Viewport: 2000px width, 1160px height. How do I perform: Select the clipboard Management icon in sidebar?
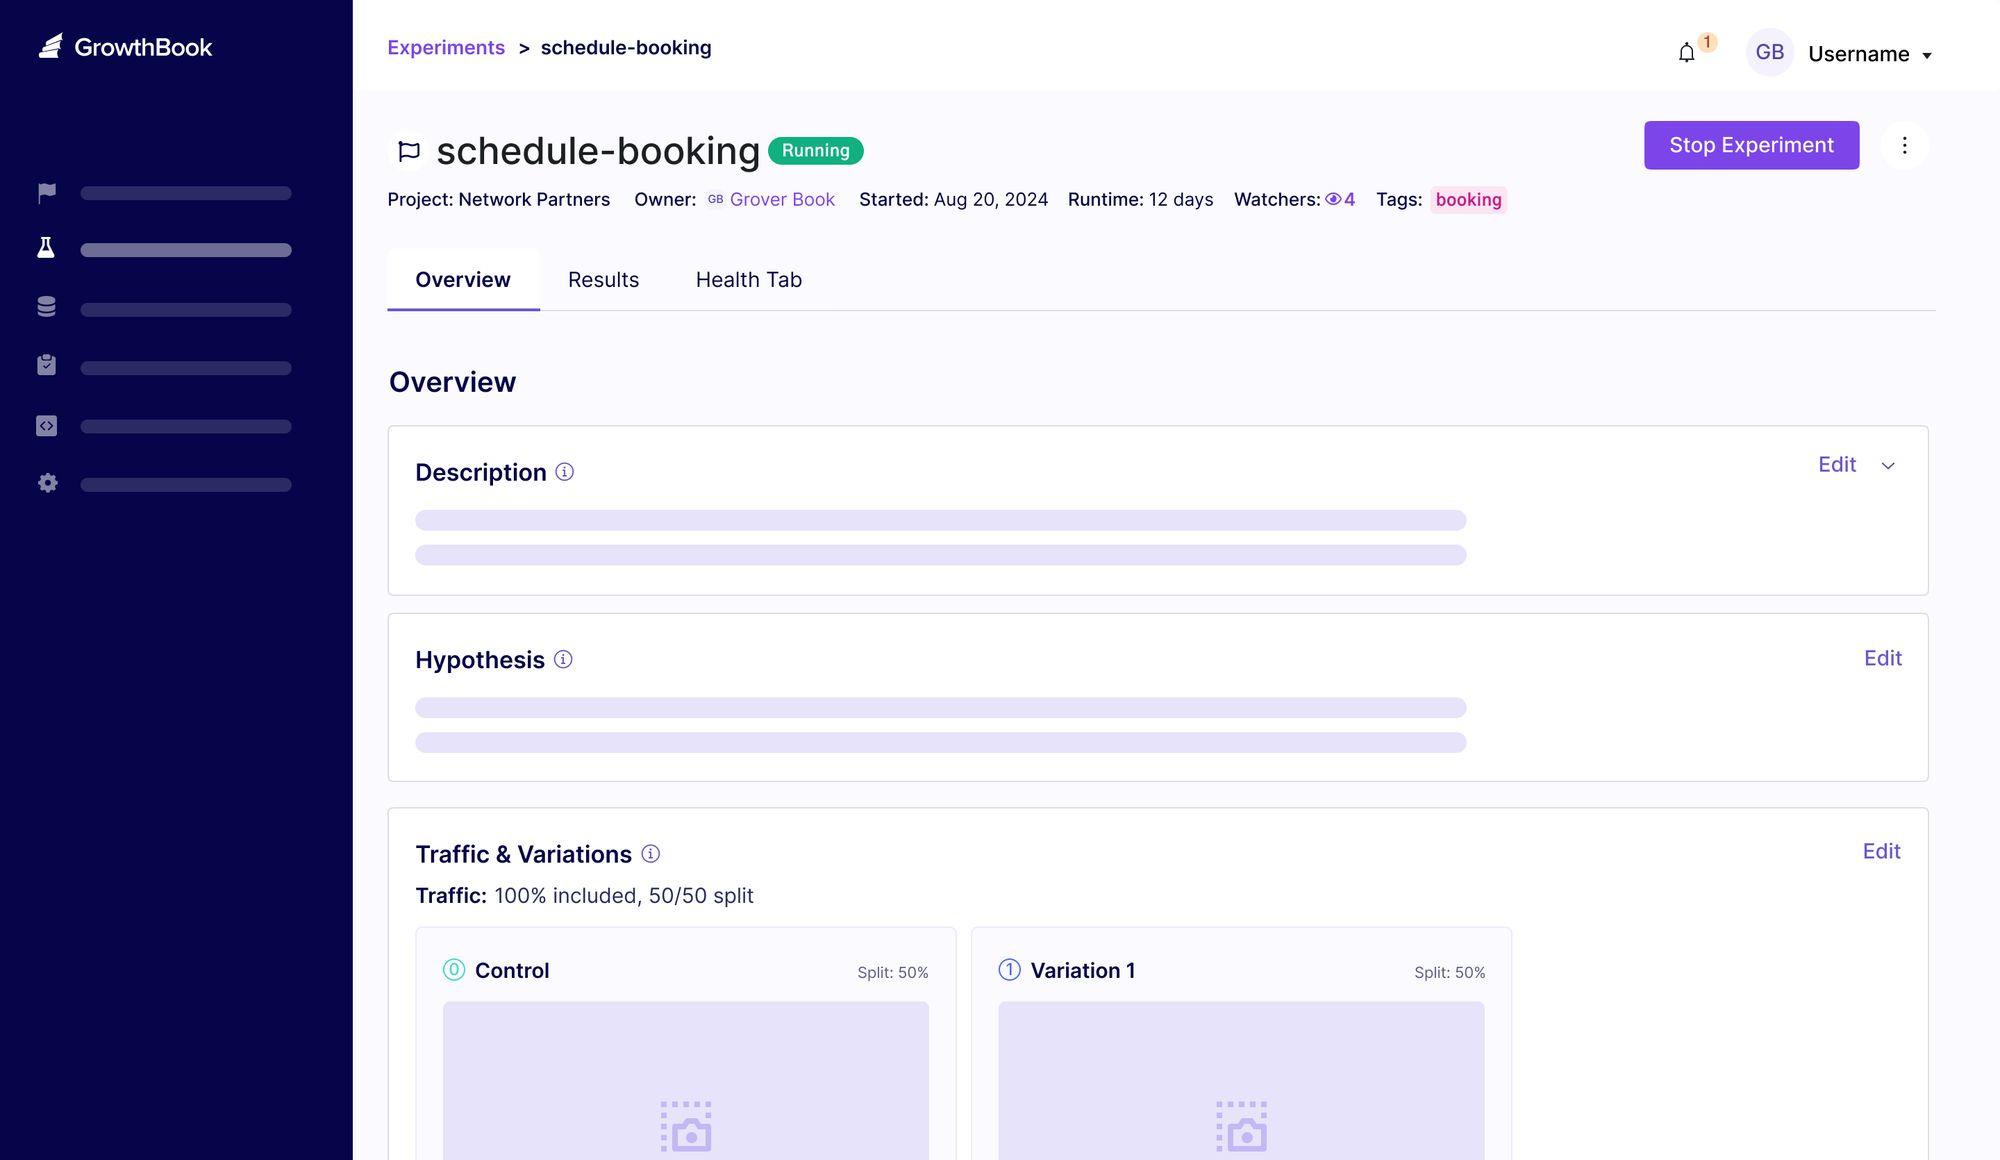46,365
